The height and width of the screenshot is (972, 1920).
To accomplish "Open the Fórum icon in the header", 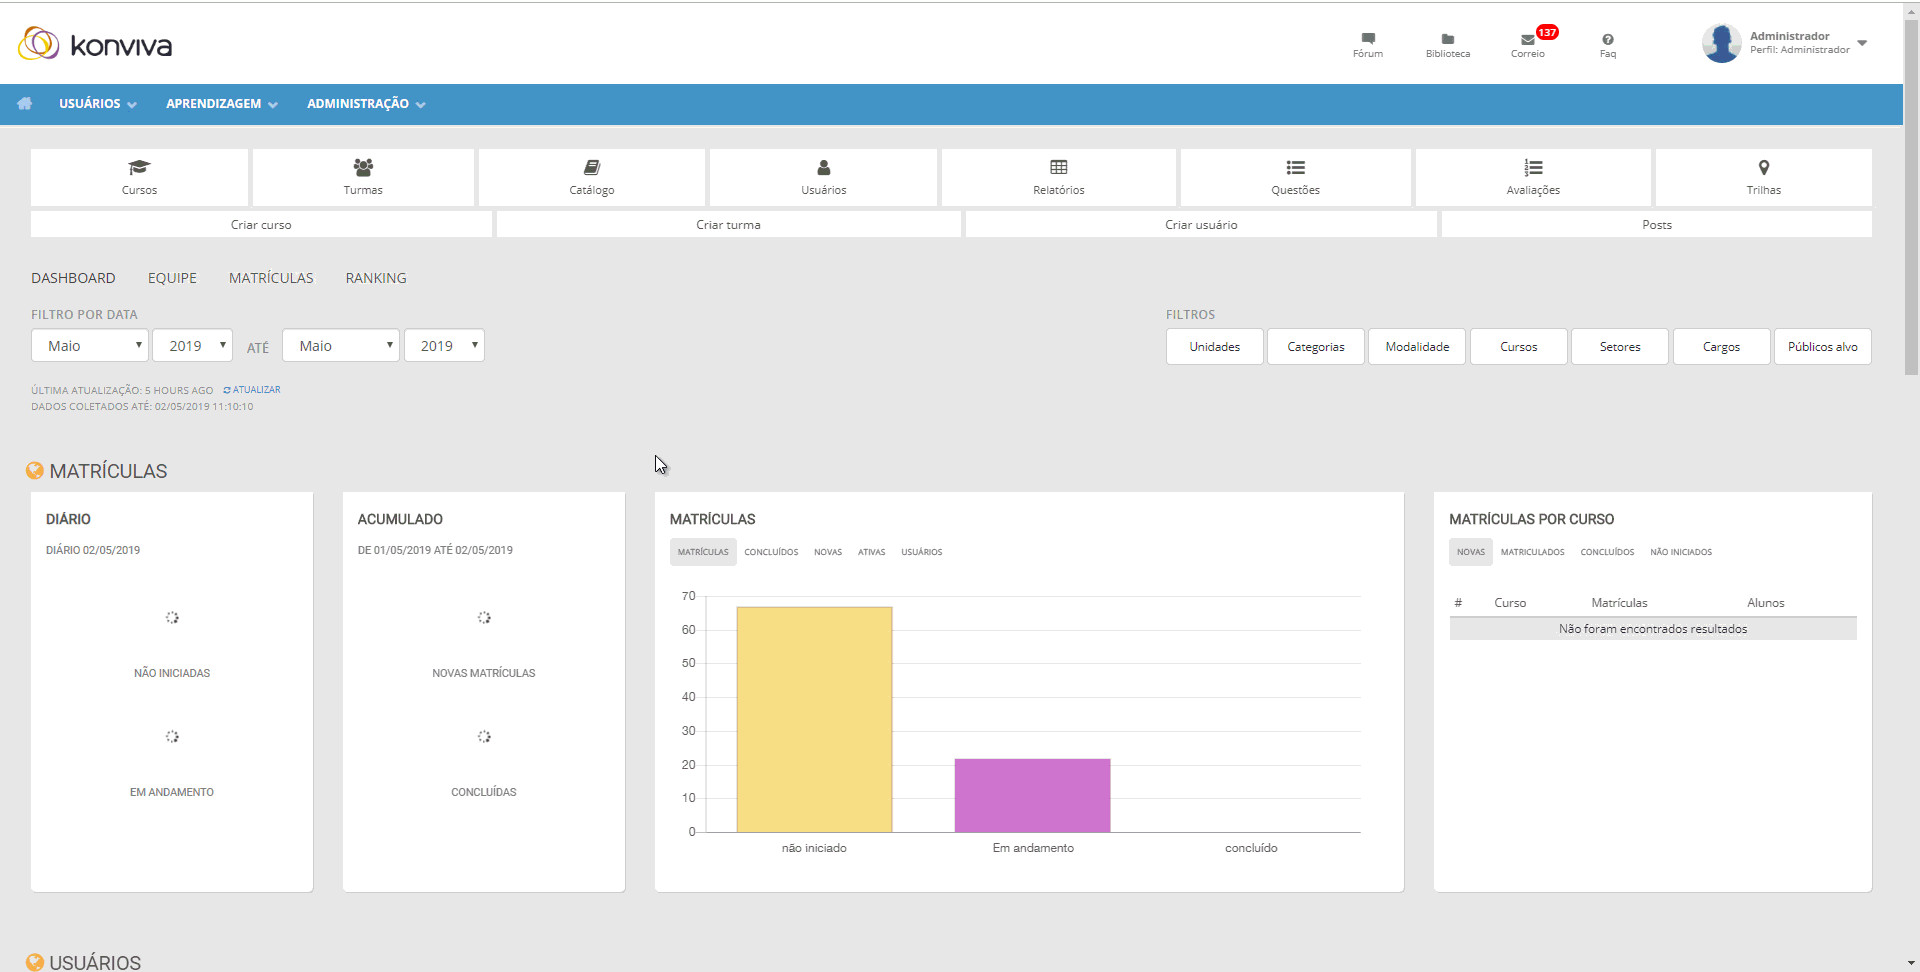I will point(1368,45).
